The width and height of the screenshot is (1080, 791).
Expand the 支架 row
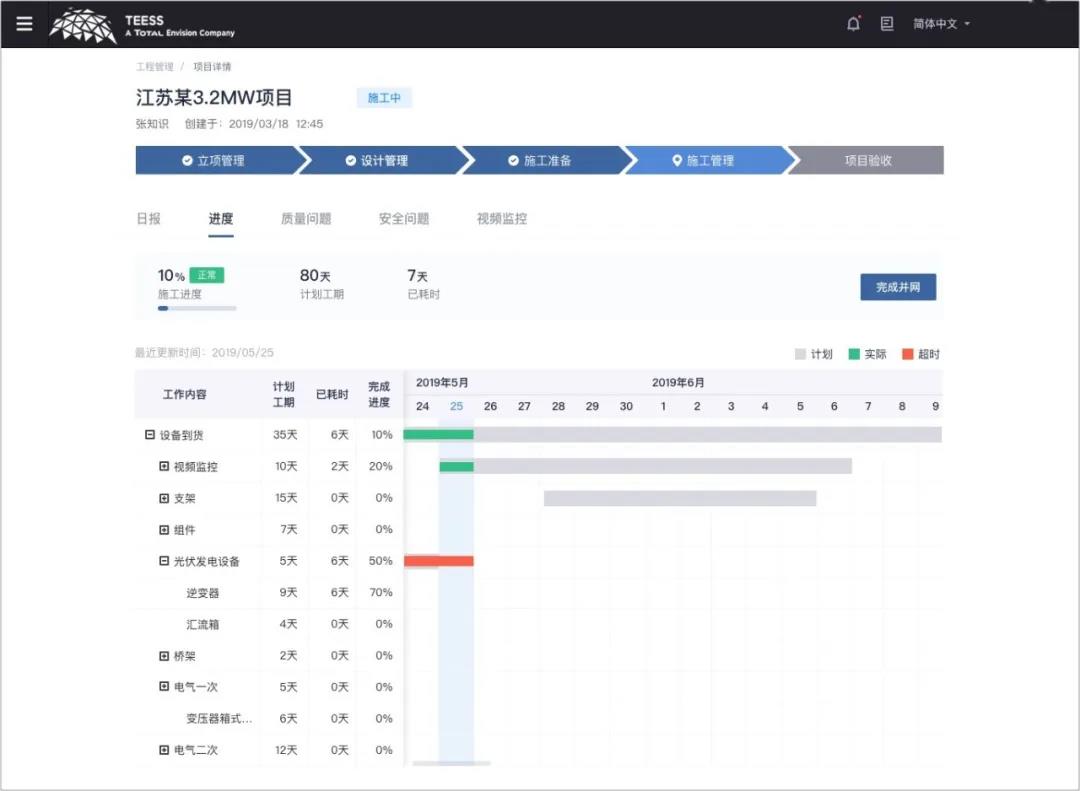tap(164, 498)
